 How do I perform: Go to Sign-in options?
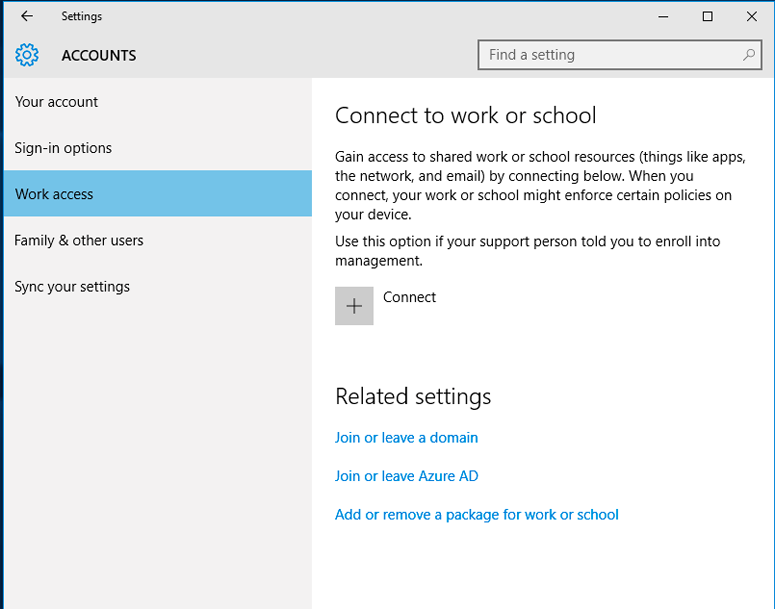click(x=63, y=148)
